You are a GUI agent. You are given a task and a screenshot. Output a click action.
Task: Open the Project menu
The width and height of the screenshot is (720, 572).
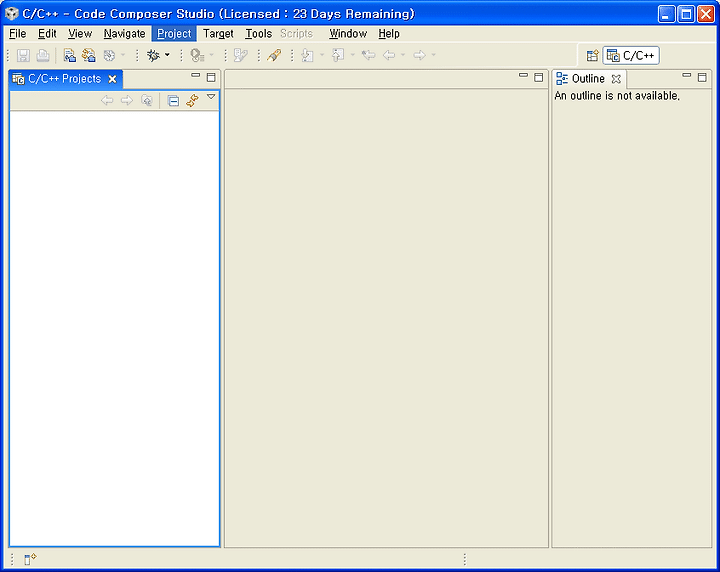174,34
